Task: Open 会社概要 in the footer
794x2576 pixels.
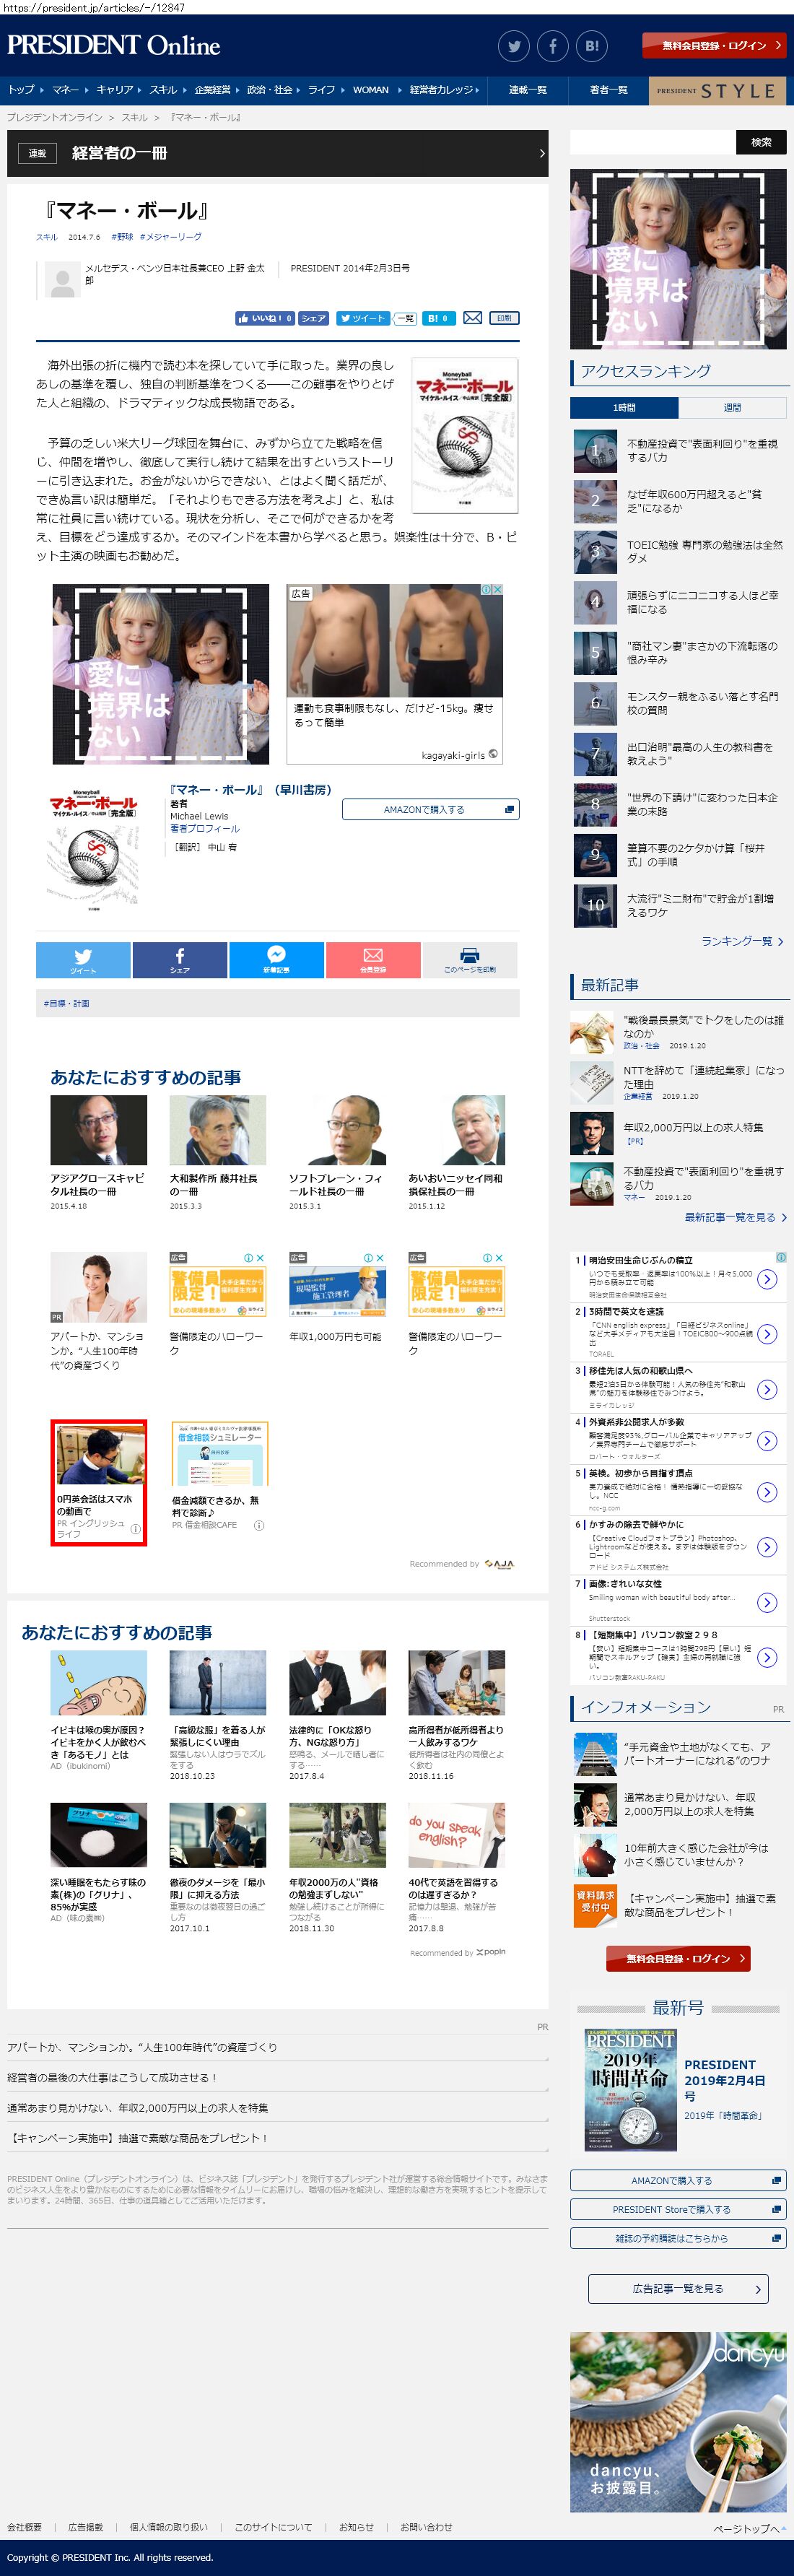Action: point(25,2527)
